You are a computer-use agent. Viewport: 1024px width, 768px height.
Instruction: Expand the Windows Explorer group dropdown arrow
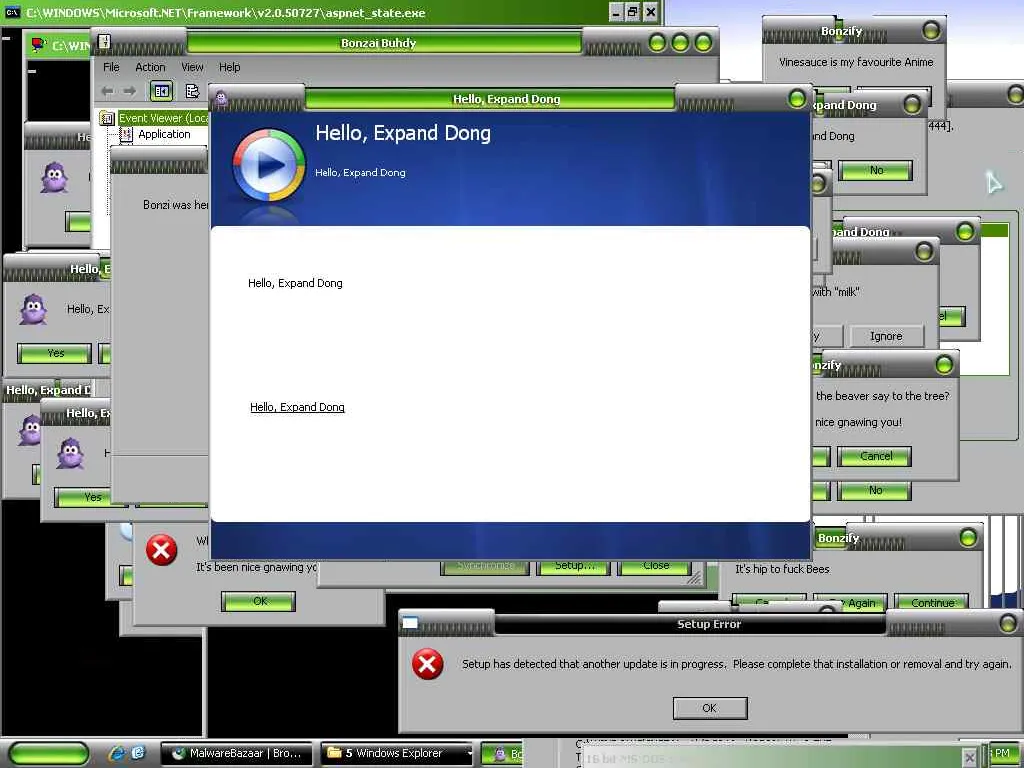(x=469, y=754)
